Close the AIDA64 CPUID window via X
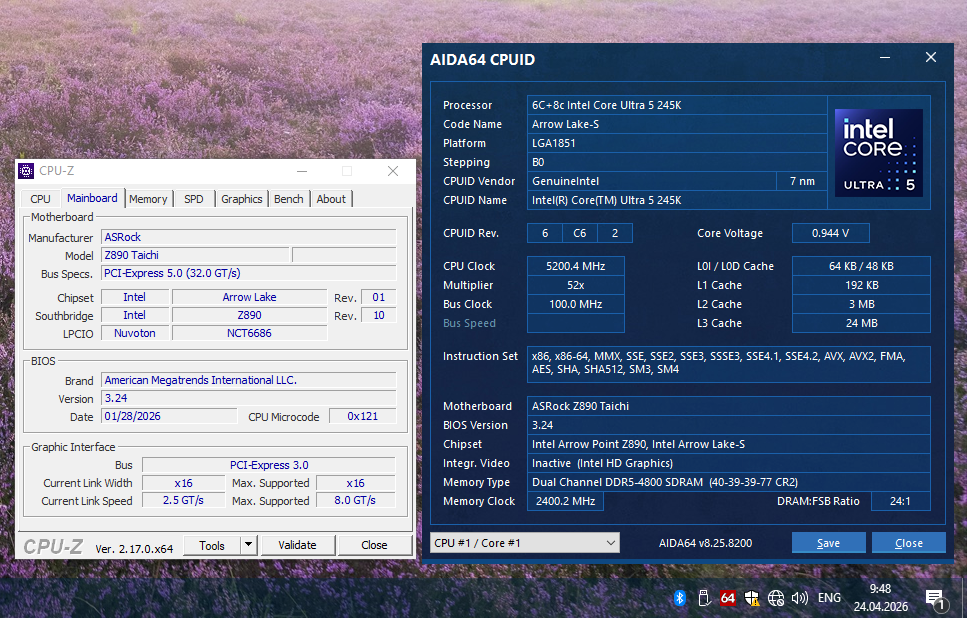 (931, 57)
